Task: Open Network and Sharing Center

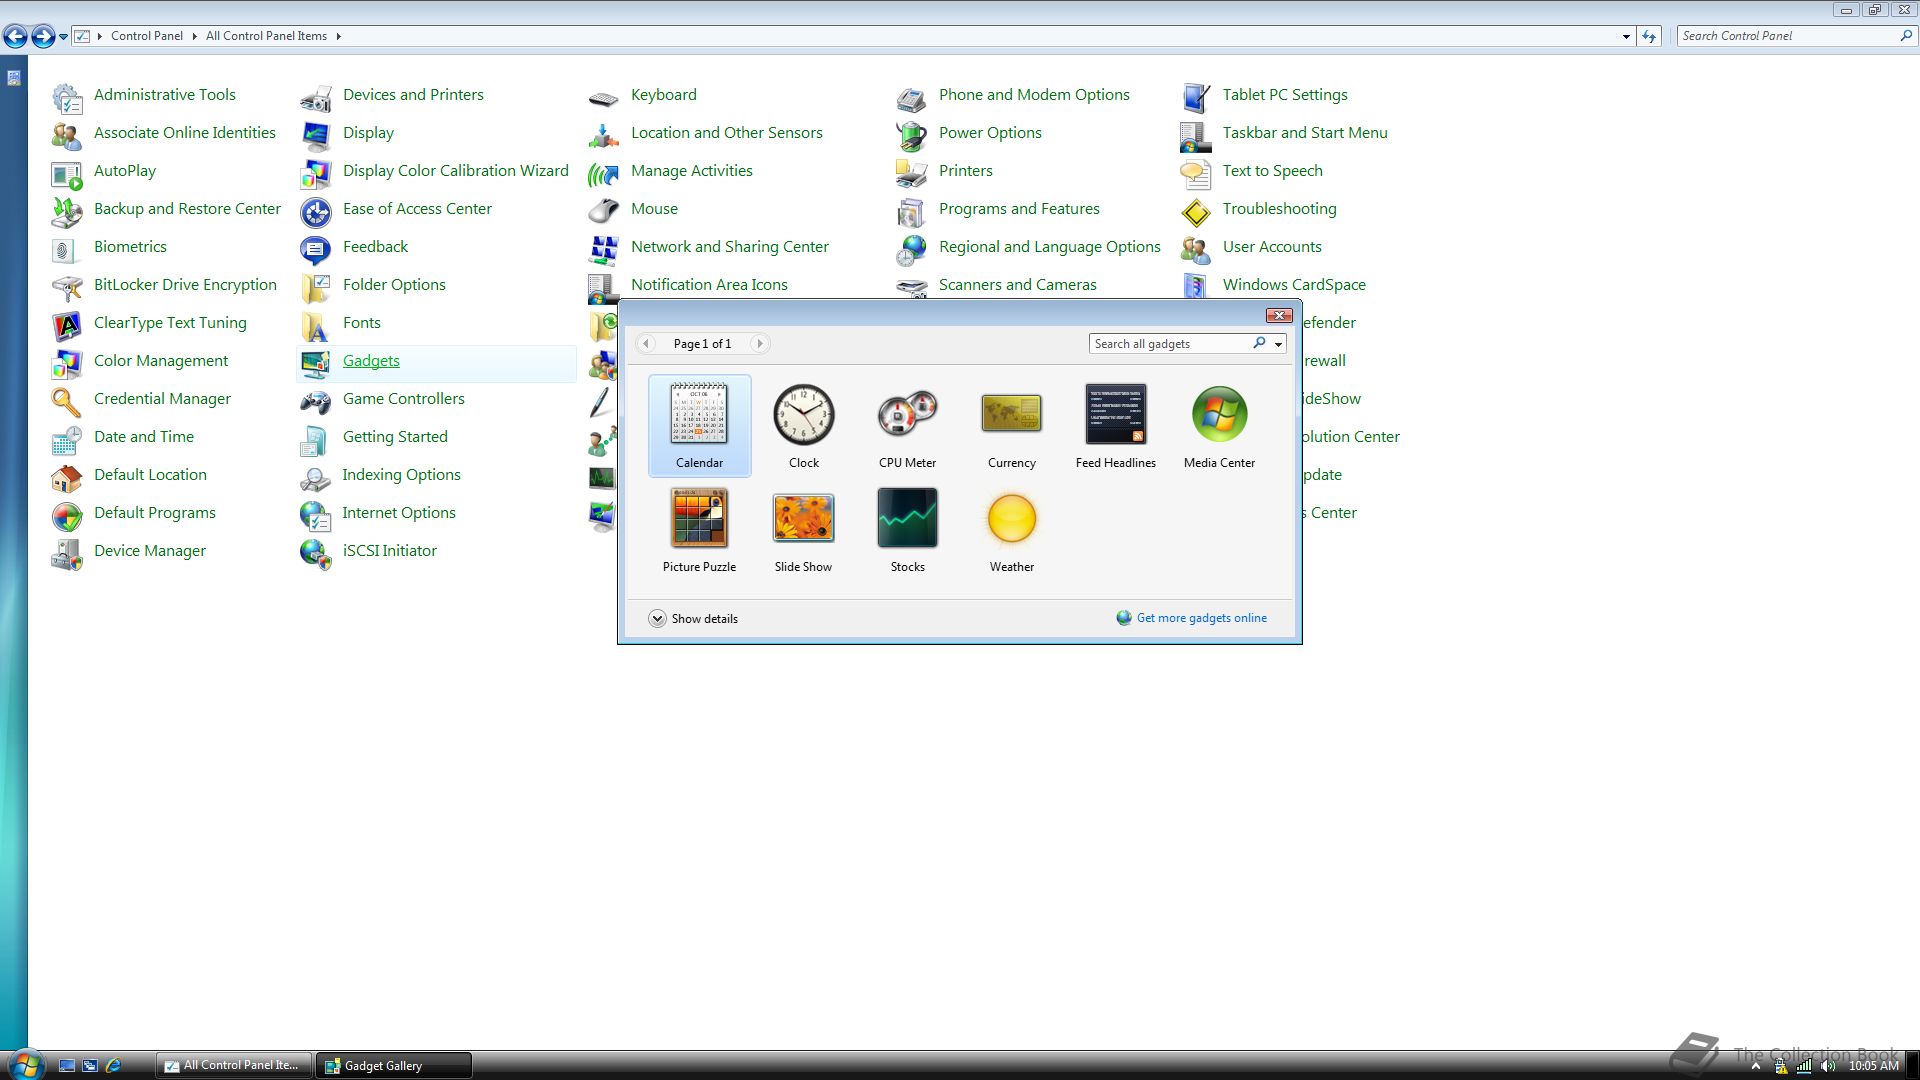Action: coord(730,247)
